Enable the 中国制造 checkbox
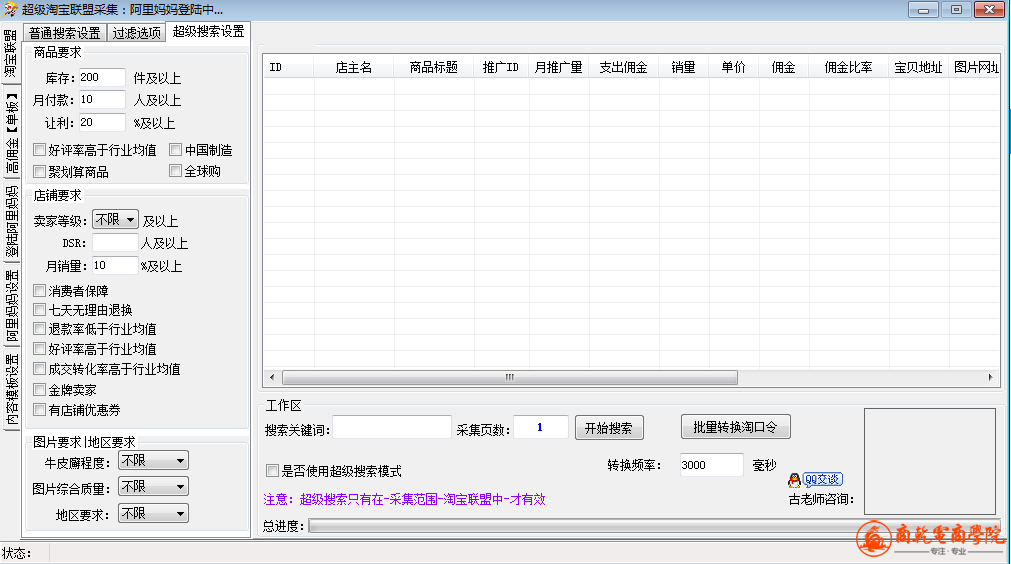 tap(176, 150)
